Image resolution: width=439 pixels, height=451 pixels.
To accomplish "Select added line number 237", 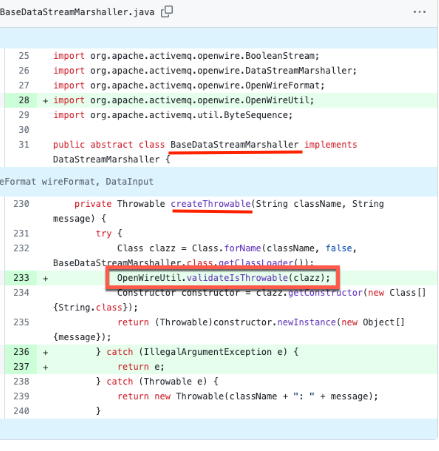I will click(21, 367).
